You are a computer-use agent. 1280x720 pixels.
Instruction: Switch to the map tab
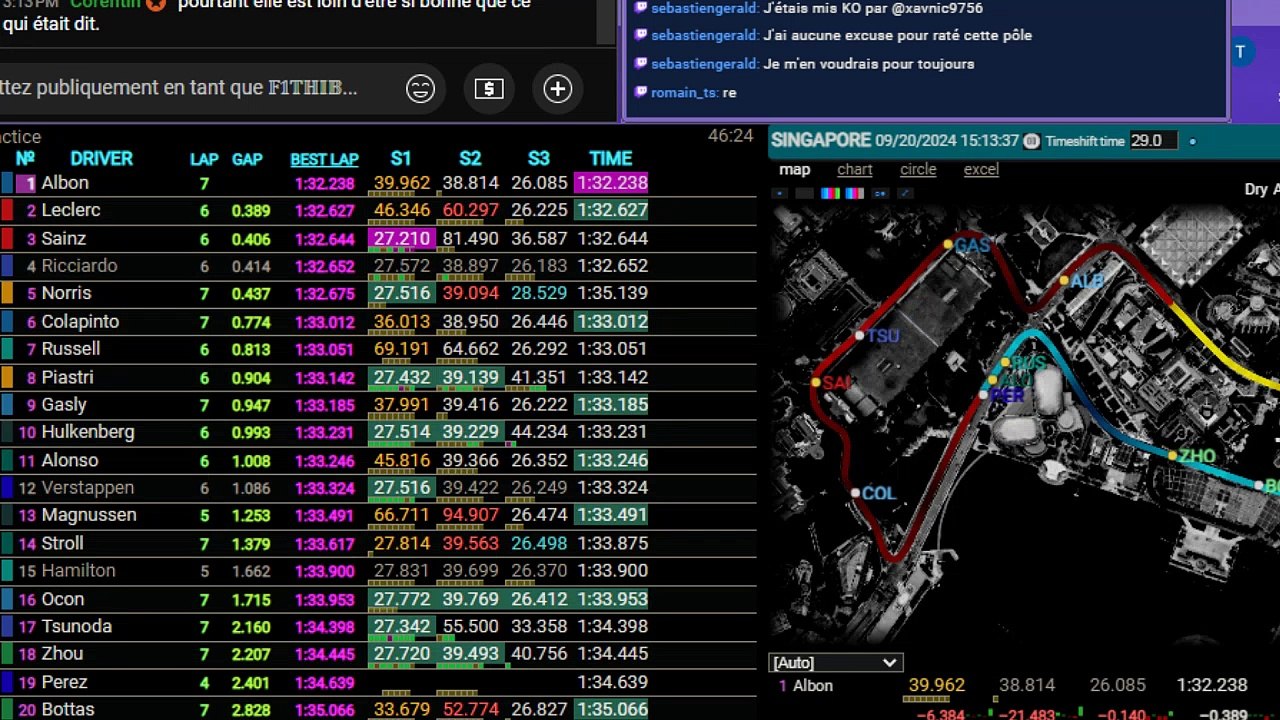[x=794, y=169]
